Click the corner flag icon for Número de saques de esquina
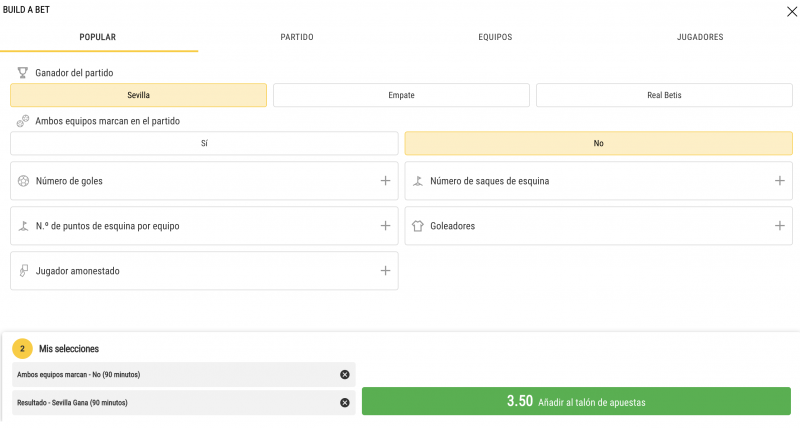The image size is (800, 428). pyautogui.click(x=418, y=181)
